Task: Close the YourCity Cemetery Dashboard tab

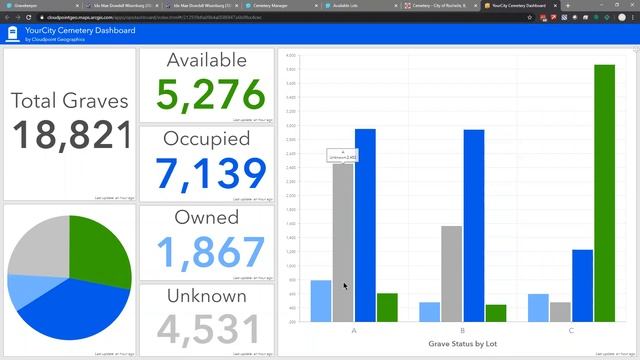Action: click(555, 6)
